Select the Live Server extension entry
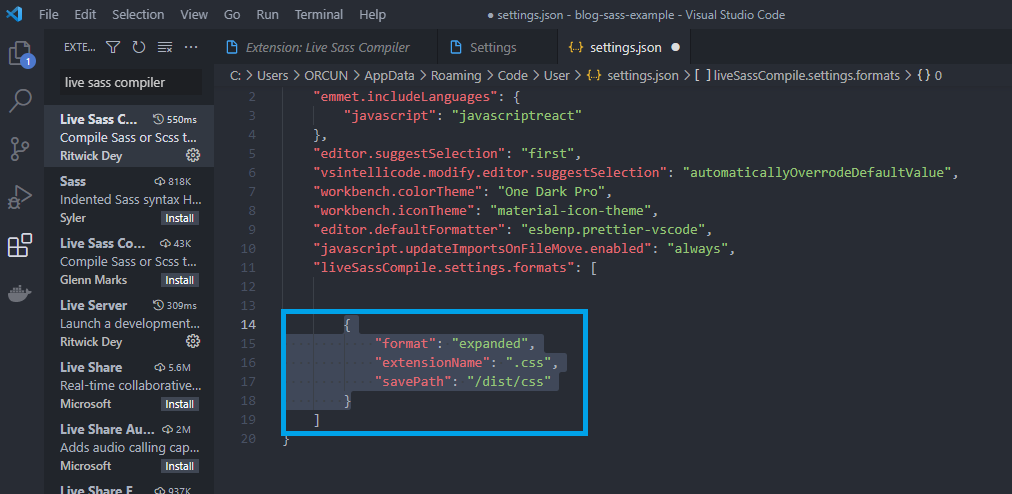Screen dimensions: 1012x494 click(129, 322)
